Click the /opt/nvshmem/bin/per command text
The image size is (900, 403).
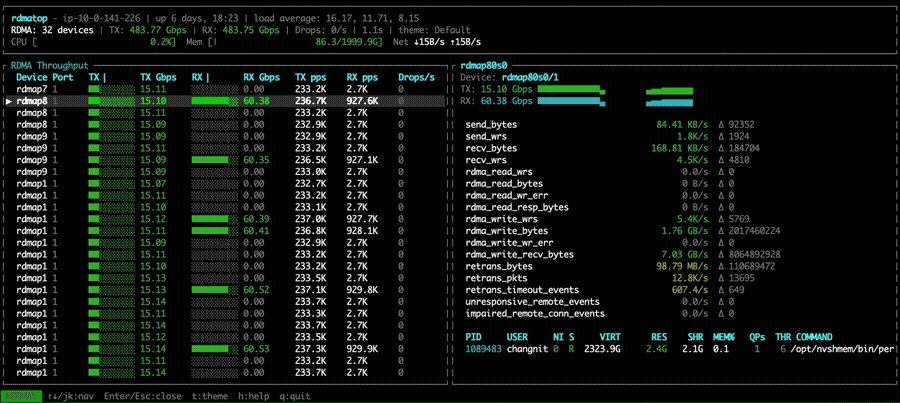pyautogui.click(x=843, y=349)
